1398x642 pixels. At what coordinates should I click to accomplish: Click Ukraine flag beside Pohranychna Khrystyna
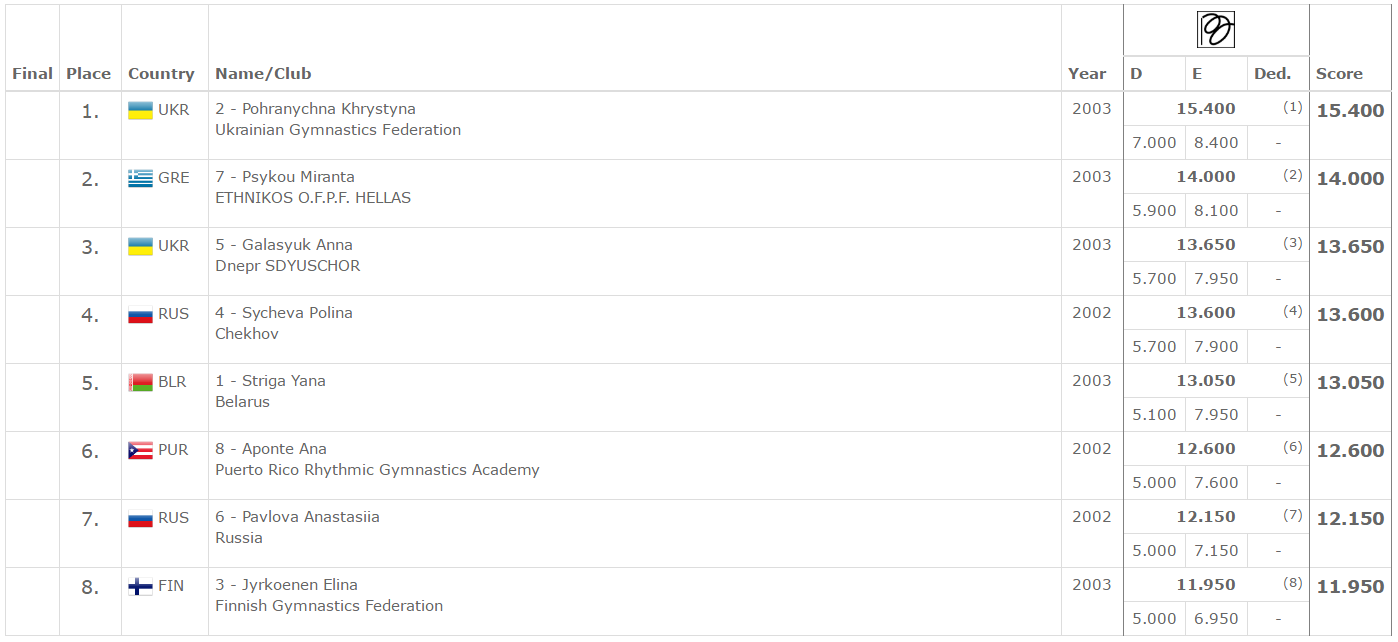(x=140, y=110)
